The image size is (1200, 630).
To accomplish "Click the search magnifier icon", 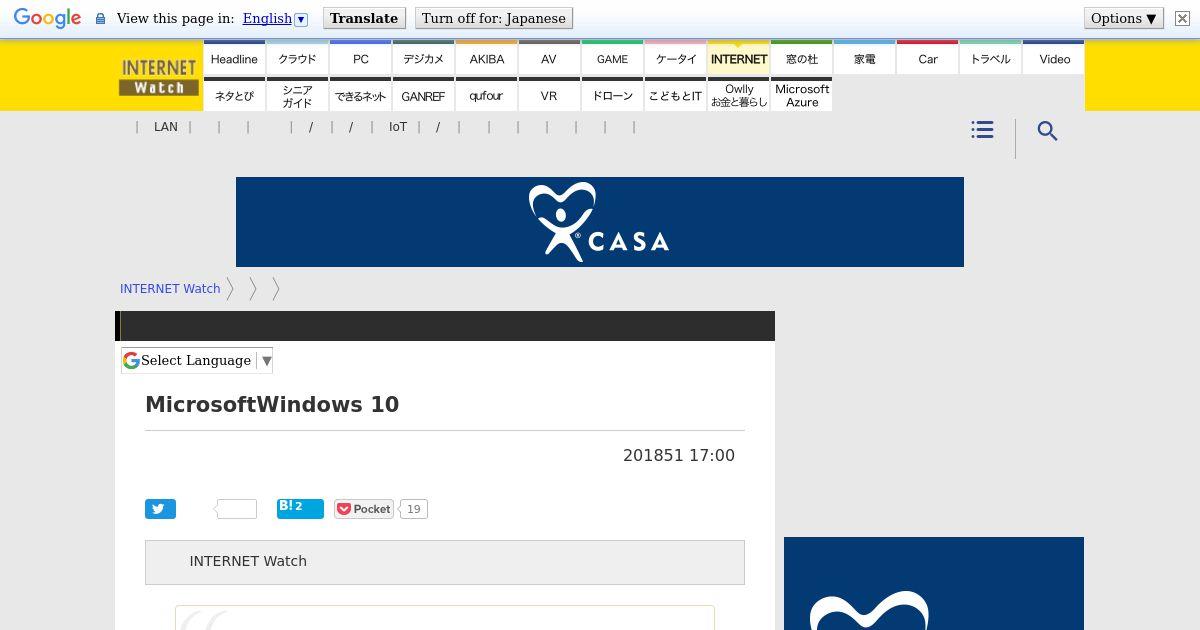I will 1047,131.
